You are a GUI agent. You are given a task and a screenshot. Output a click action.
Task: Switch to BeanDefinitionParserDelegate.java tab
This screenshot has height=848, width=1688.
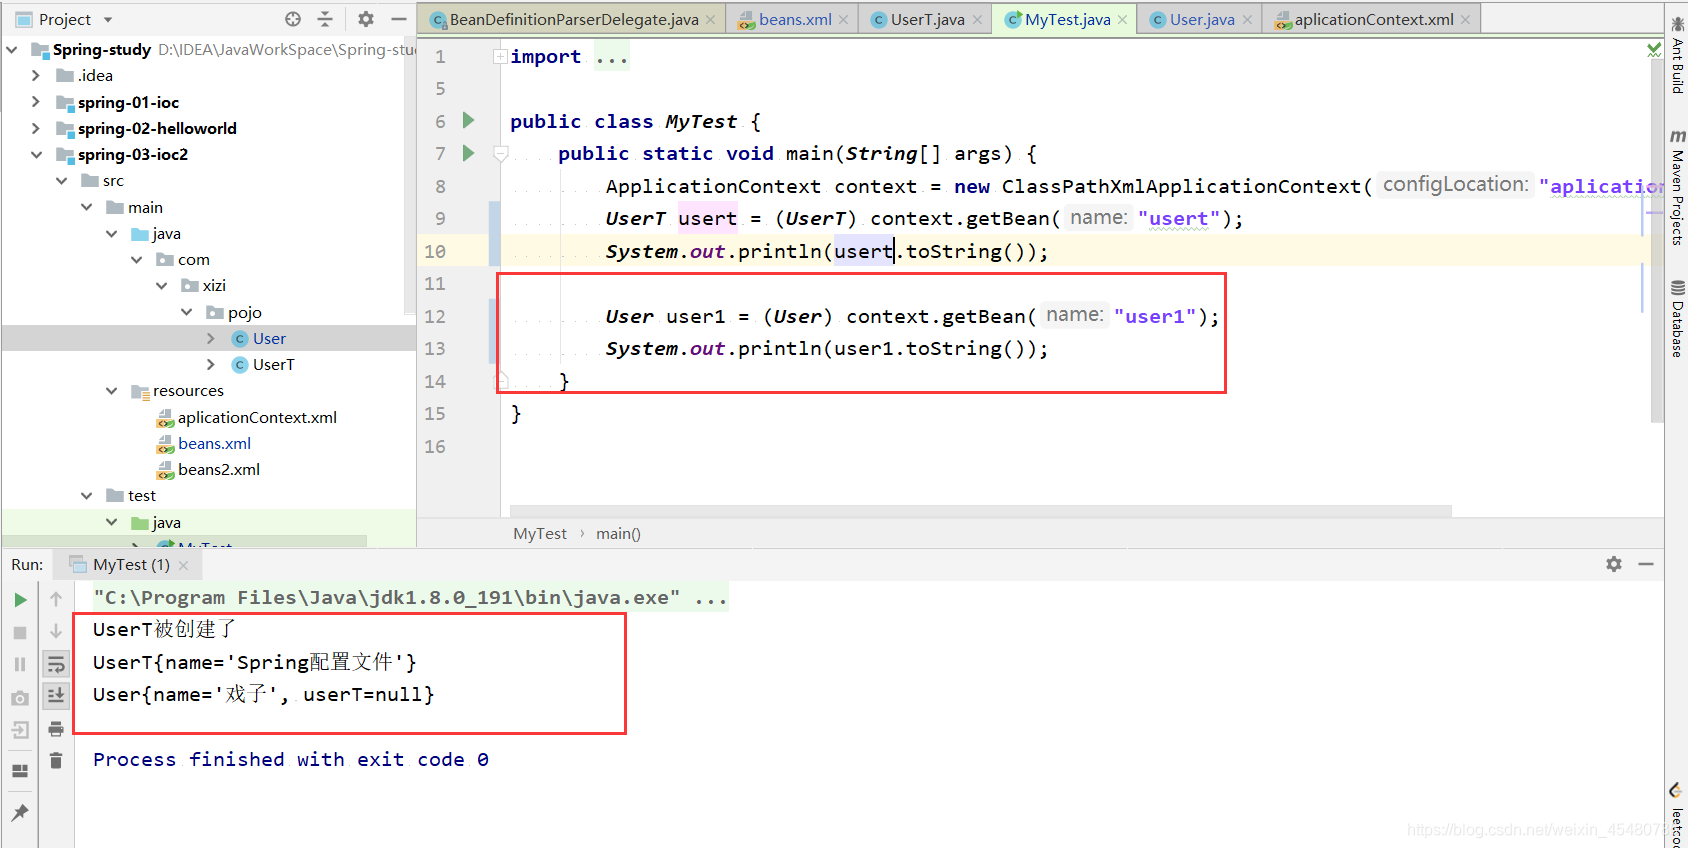pyautogui.click(x=574, y=19)
